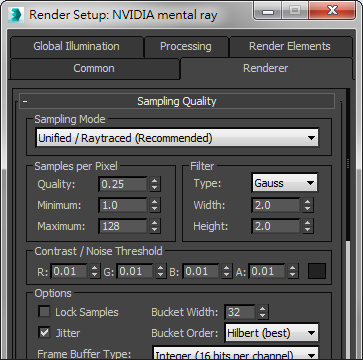Click the A contrast threshold field
This screenshot has width=363, height=360.
tap(267, 271)
